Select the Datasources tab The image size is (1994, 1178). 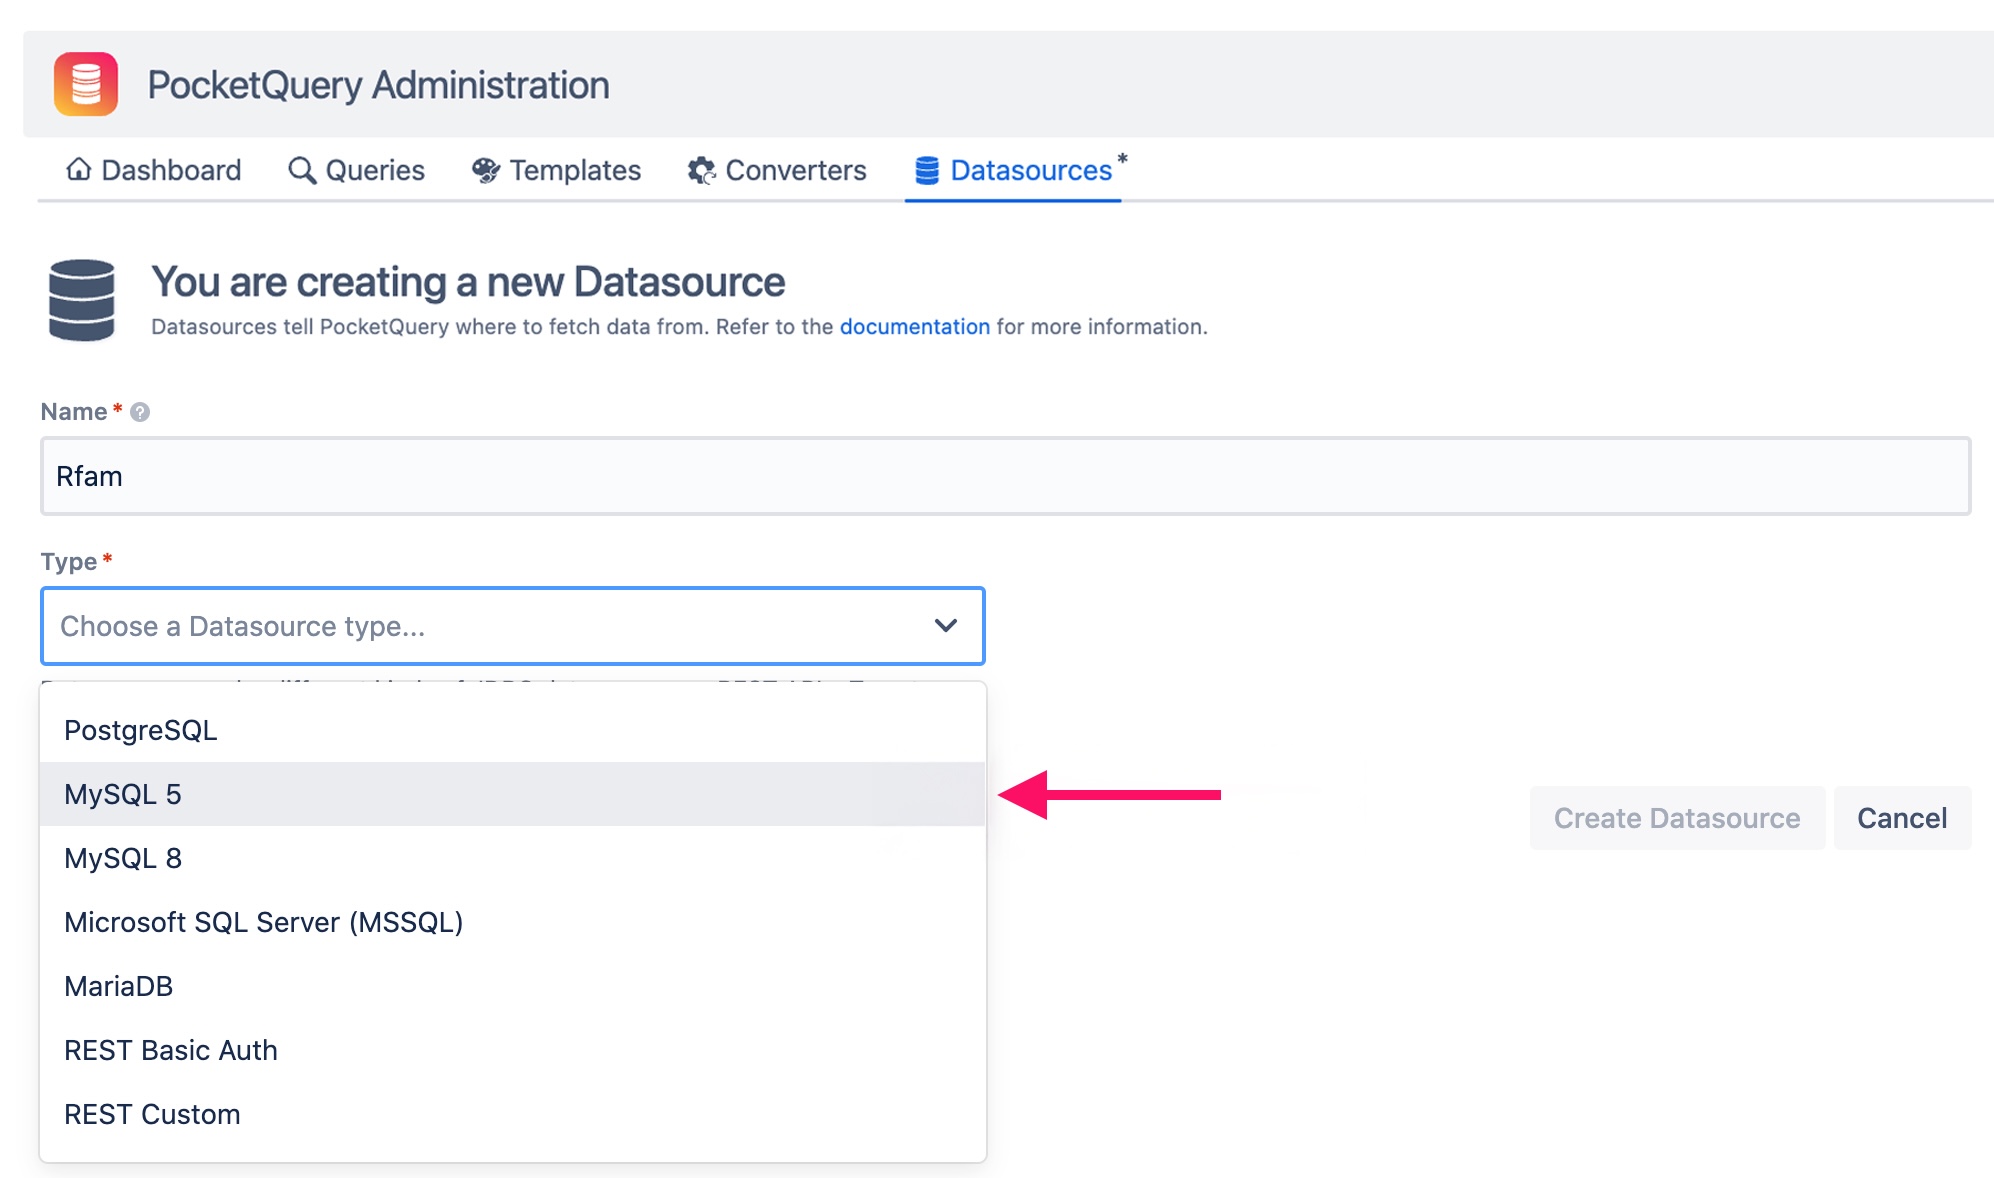pyautogui.click(x=1013, y=170)
